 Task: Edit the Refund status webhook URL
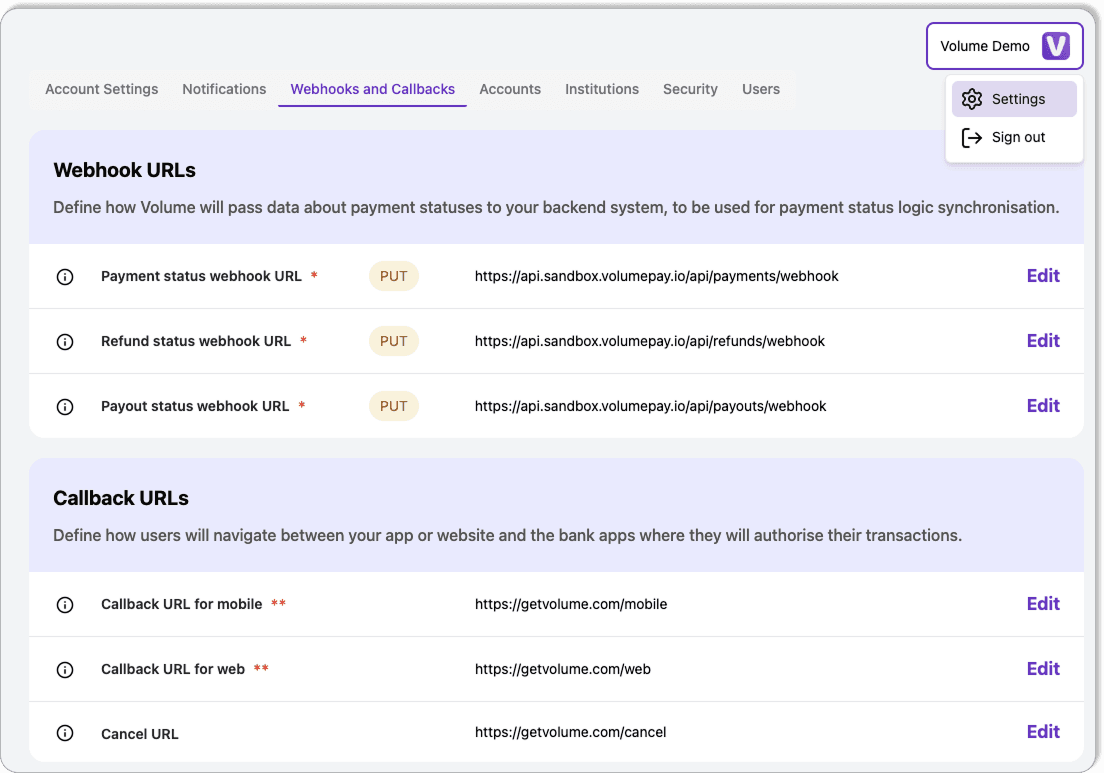pyautogui.click(x=1043, y=341)
